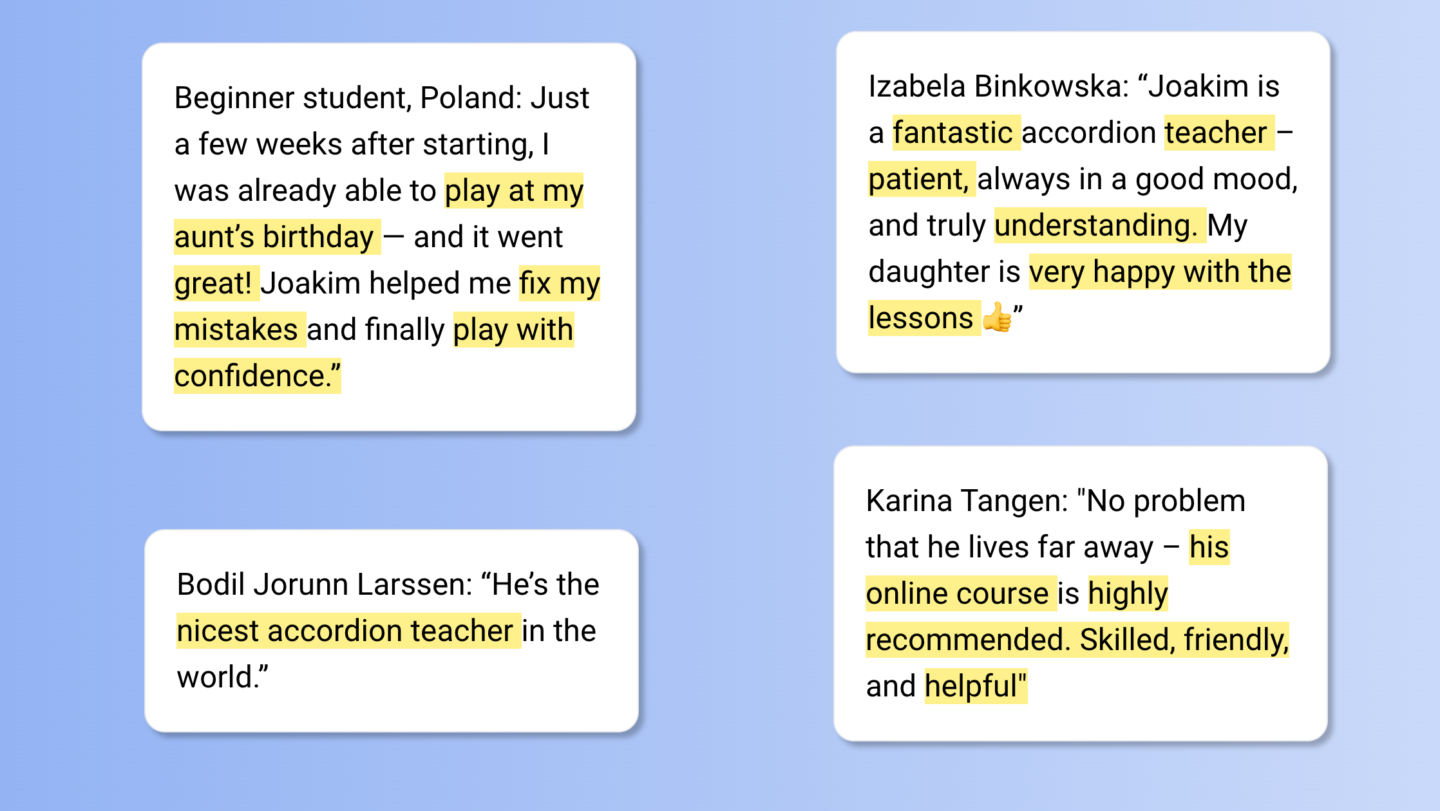The height and width of the screenshot is (811, 1440).
Task: Click the highlighted word "highly"
Action: click(x=1128, y=594)
